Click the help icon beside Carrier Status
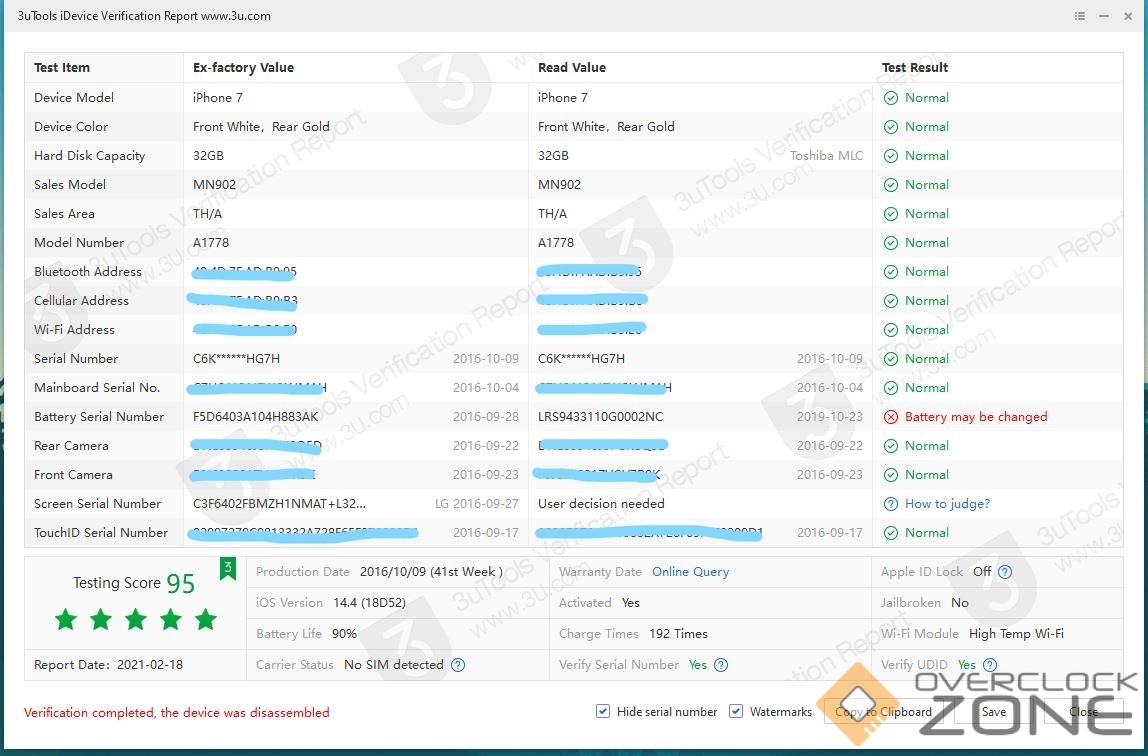 [x=458, y=665]
